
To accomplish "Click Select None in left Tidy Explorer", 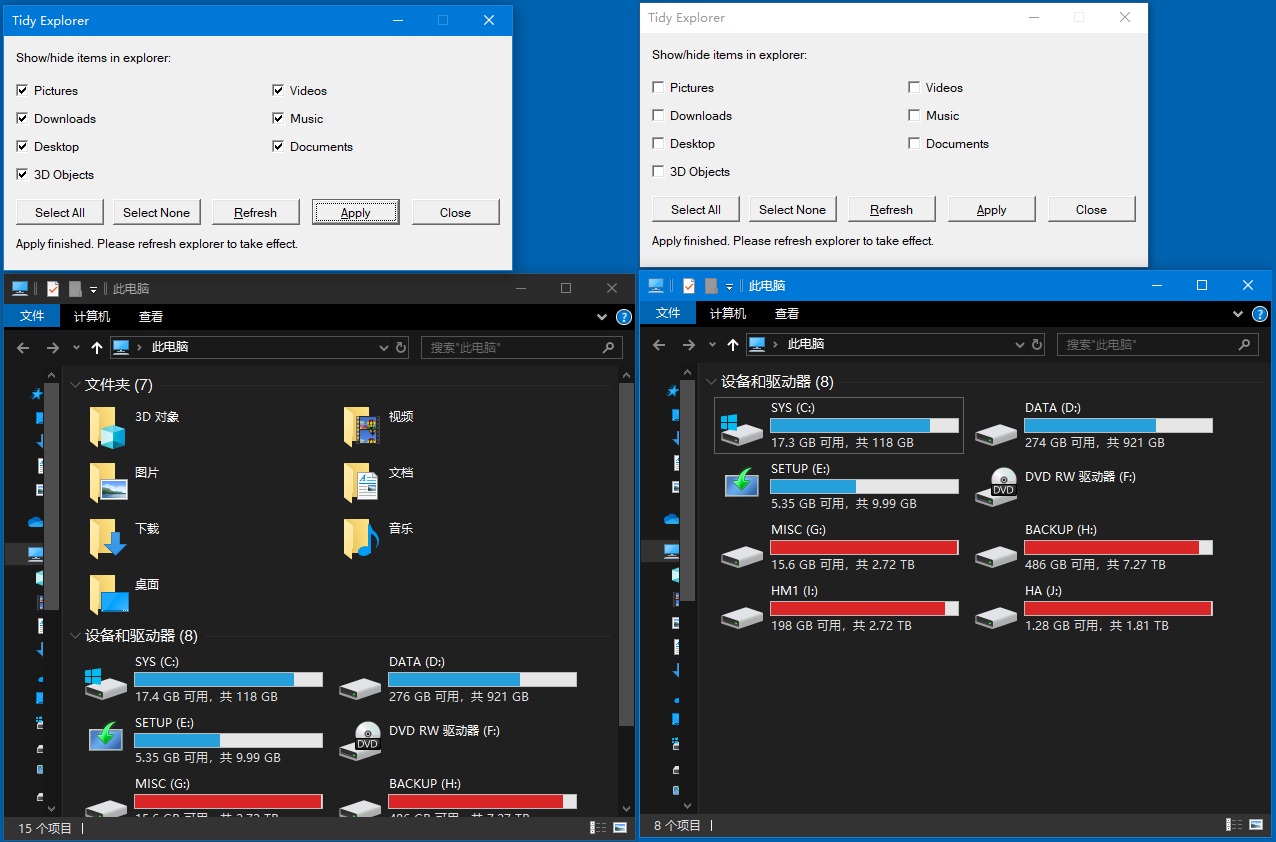I will pos(156,212).
